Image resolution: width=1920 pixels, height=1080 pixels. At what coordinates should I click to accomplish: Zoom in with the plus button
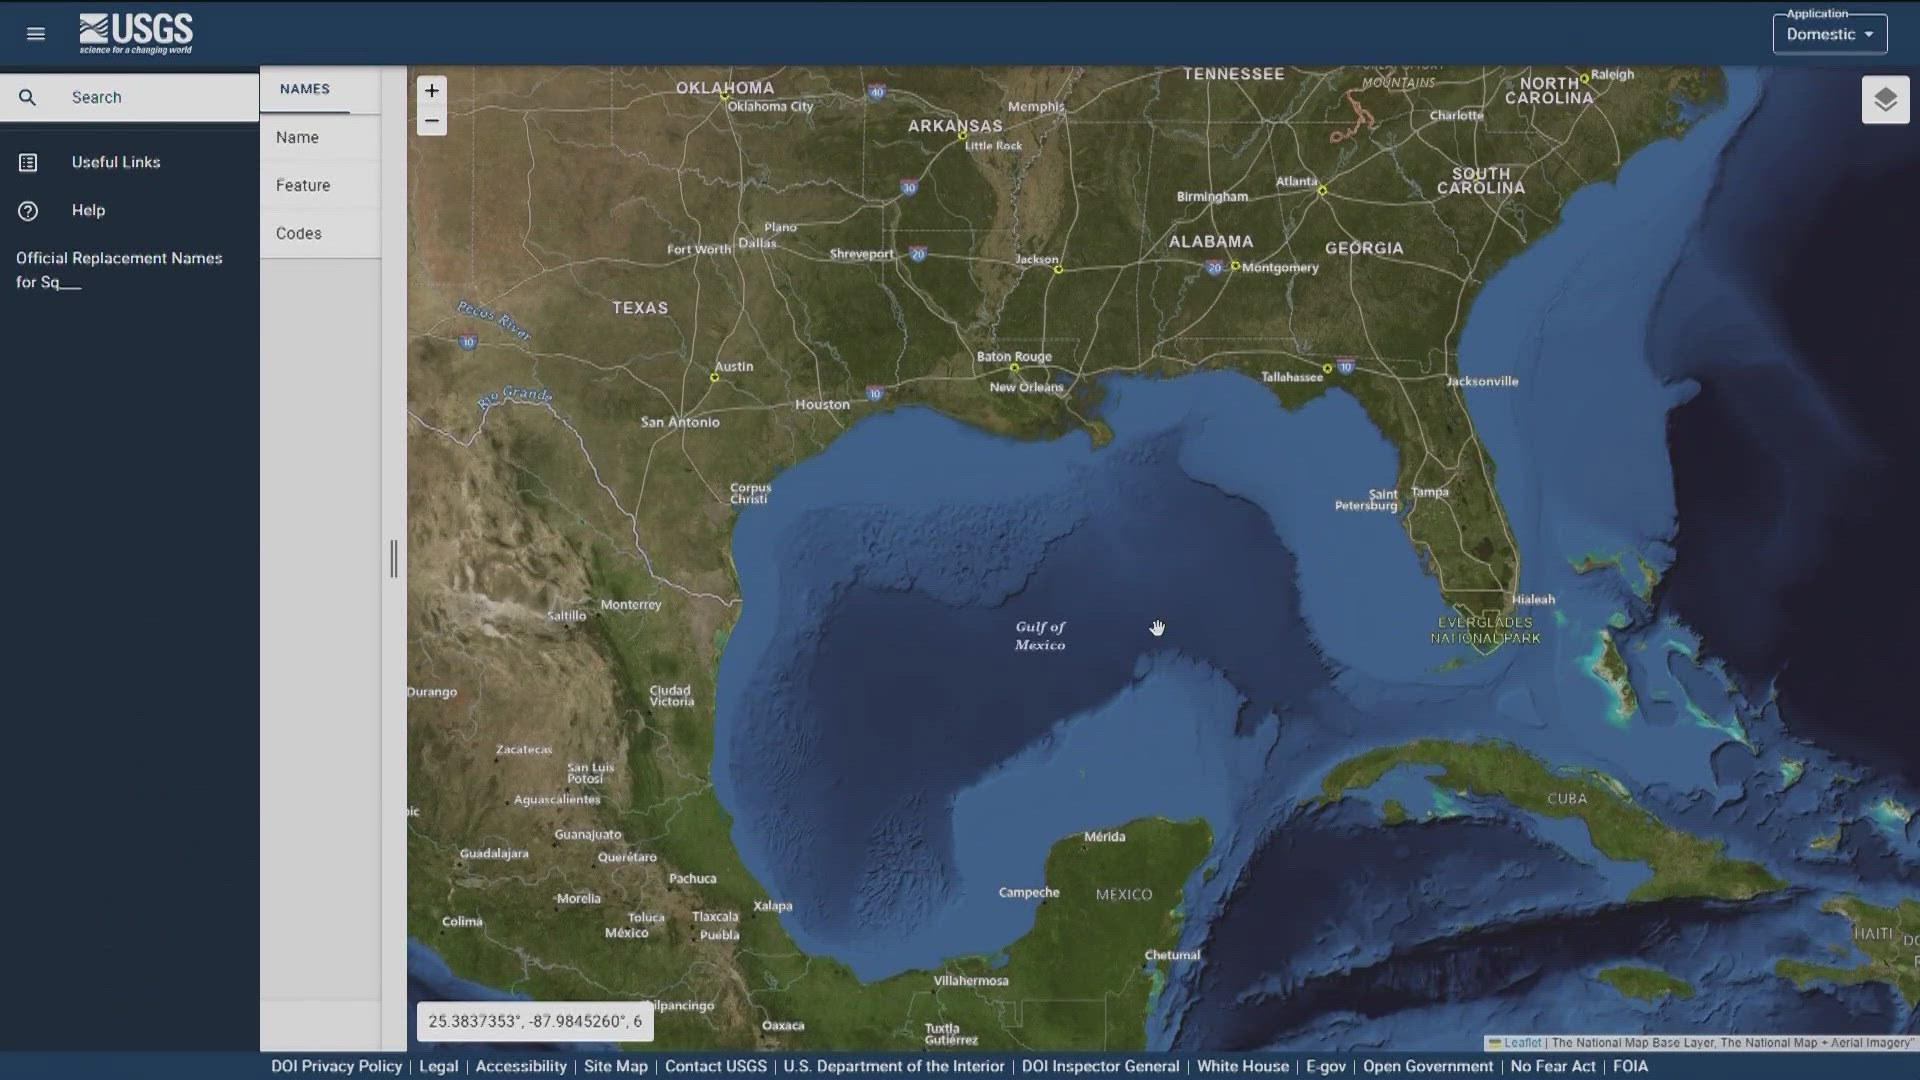click(x=431, y=90)
